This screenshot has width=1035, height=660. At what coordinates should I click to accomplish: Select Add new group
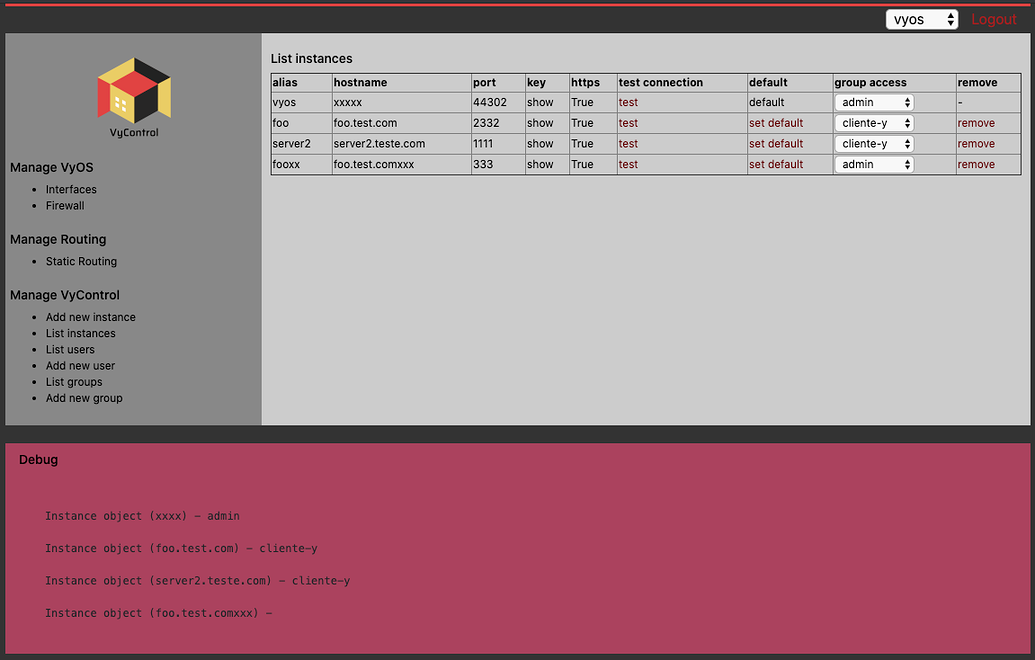click(x=84, y=397)
